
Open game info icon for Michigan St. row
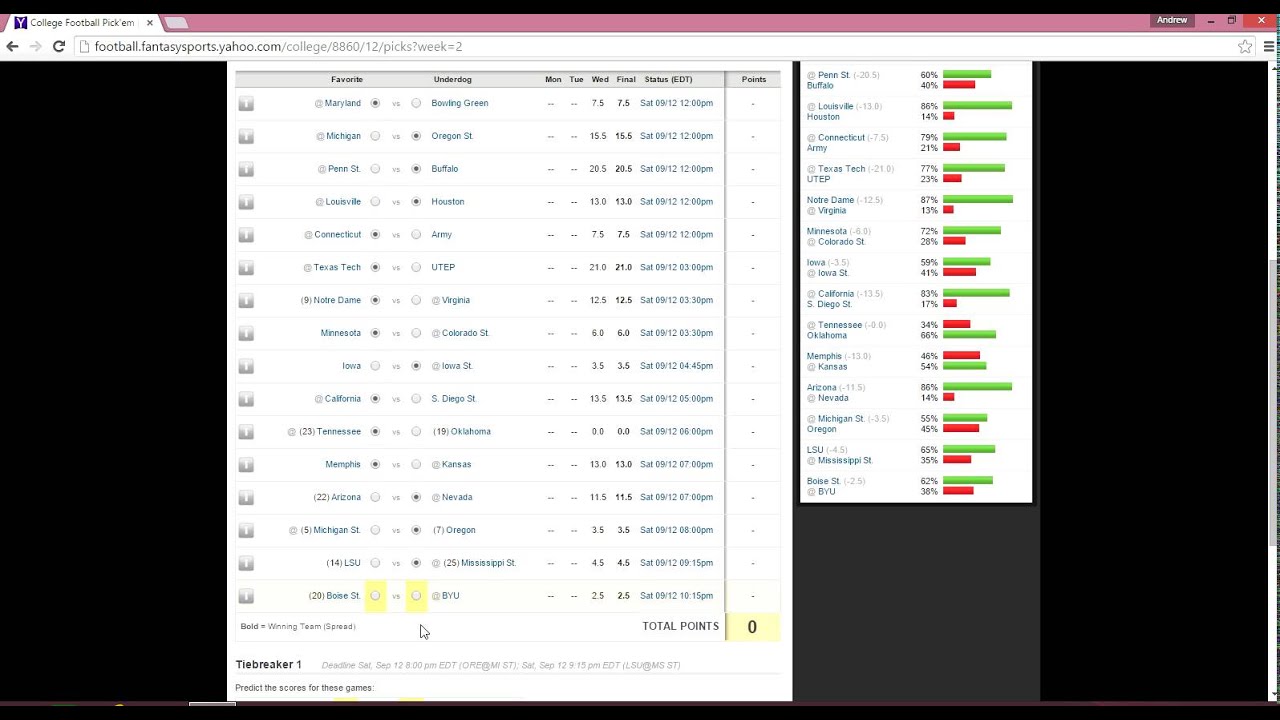pyautogui.click(x=246, y=530)
